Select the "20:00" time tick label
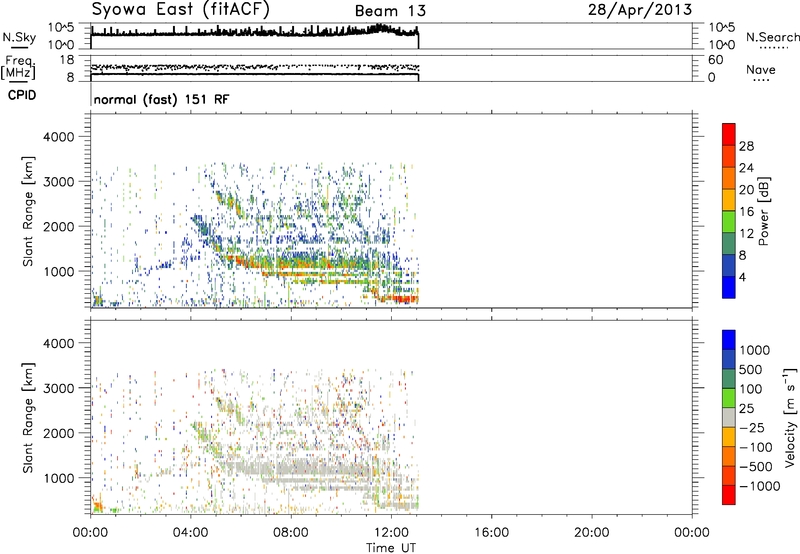This screenshot has width=800, height=554. click(x=592, y=533)
